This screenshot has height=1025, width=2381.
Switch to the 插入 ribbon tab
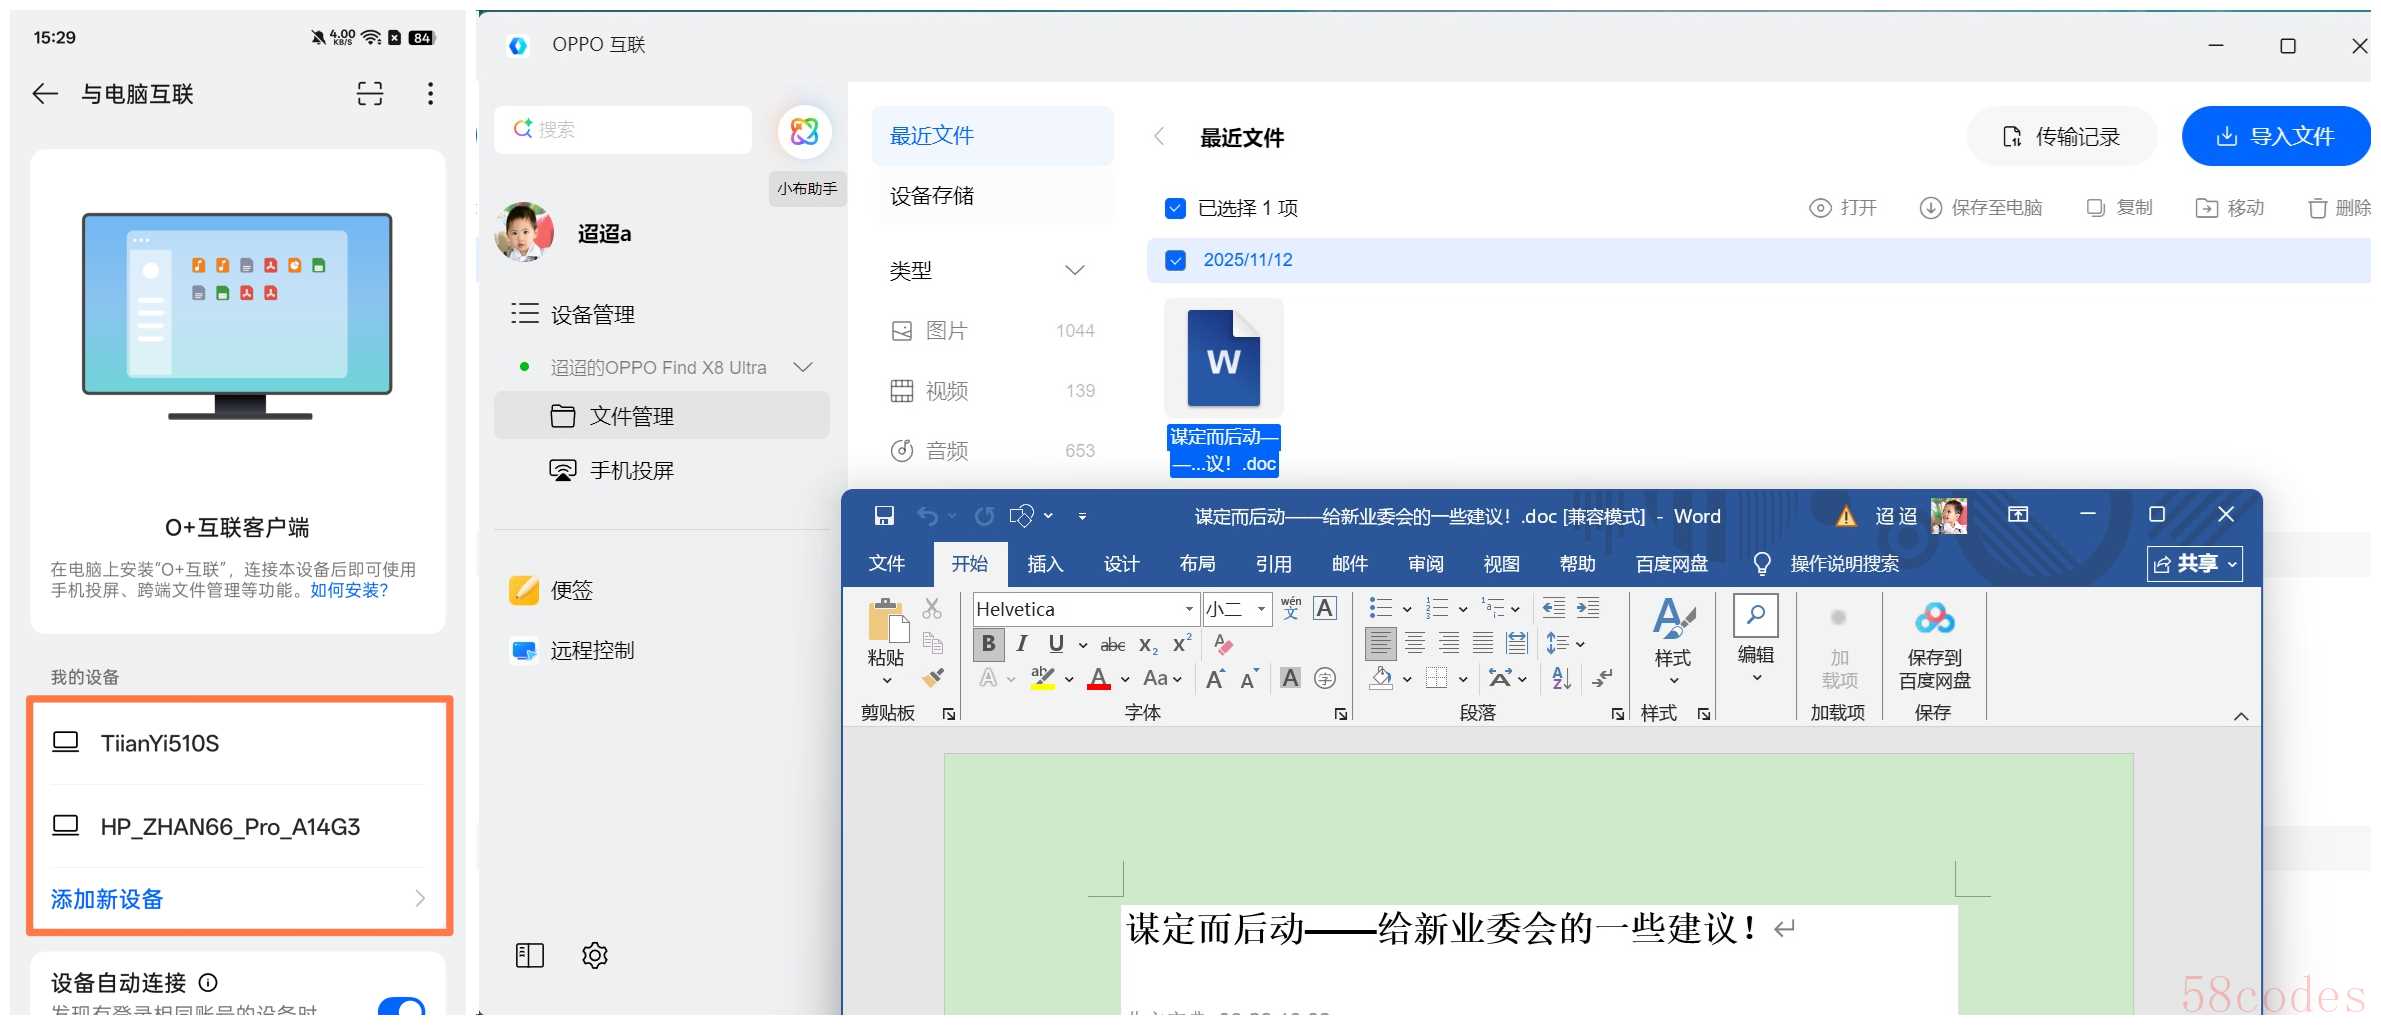1045,564
